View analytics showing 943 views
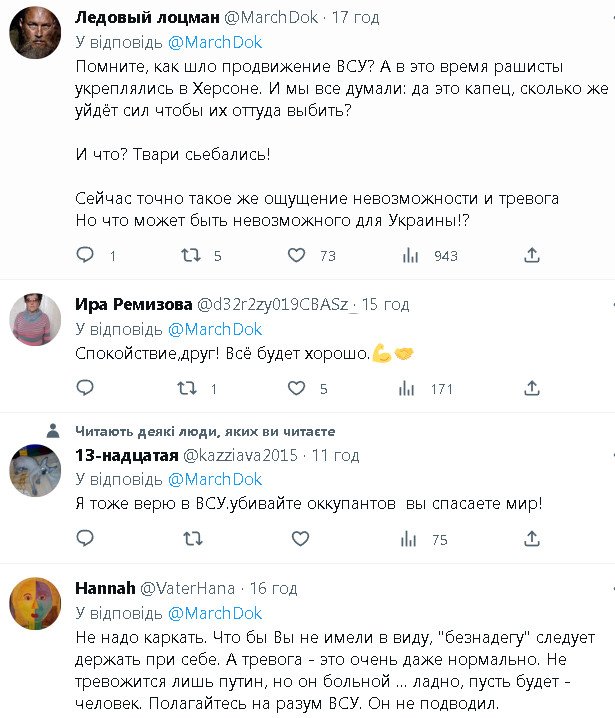 [x=409, y=256]
